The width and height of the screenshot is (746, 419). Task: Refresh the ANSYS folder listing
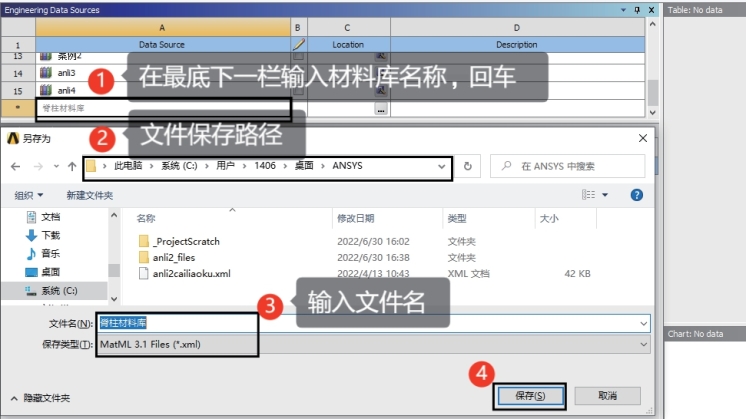468,166
